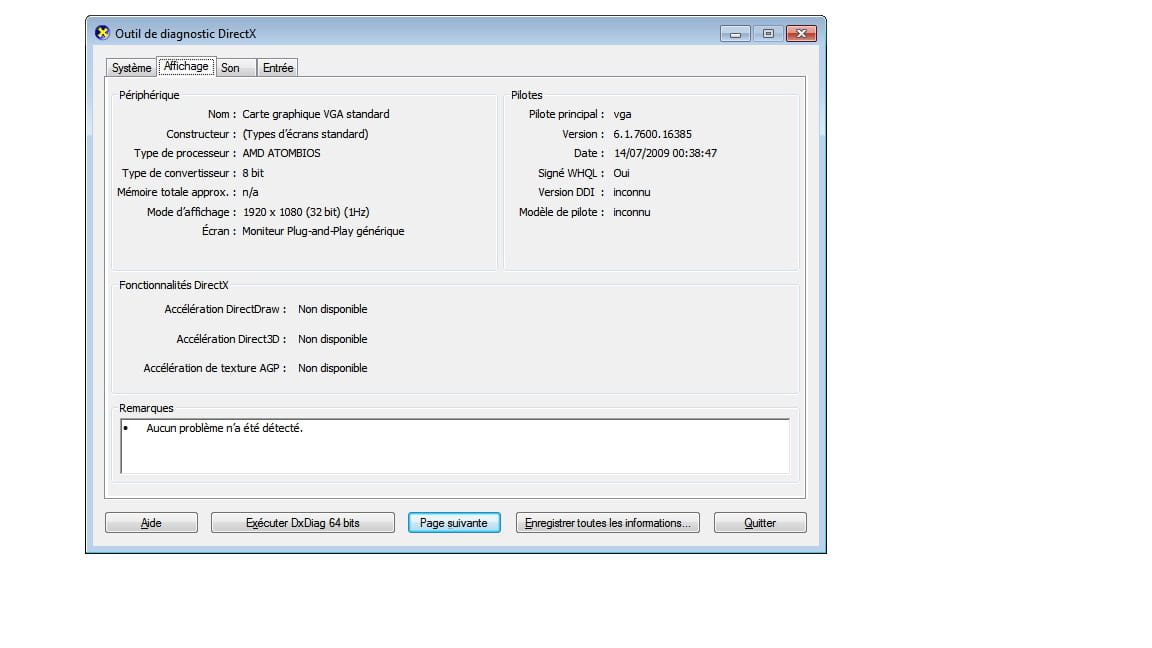Screen dimensions: 1152x648
Task: Launch Exécuter DxDiag 64 bits
Action: click(303, 522)
